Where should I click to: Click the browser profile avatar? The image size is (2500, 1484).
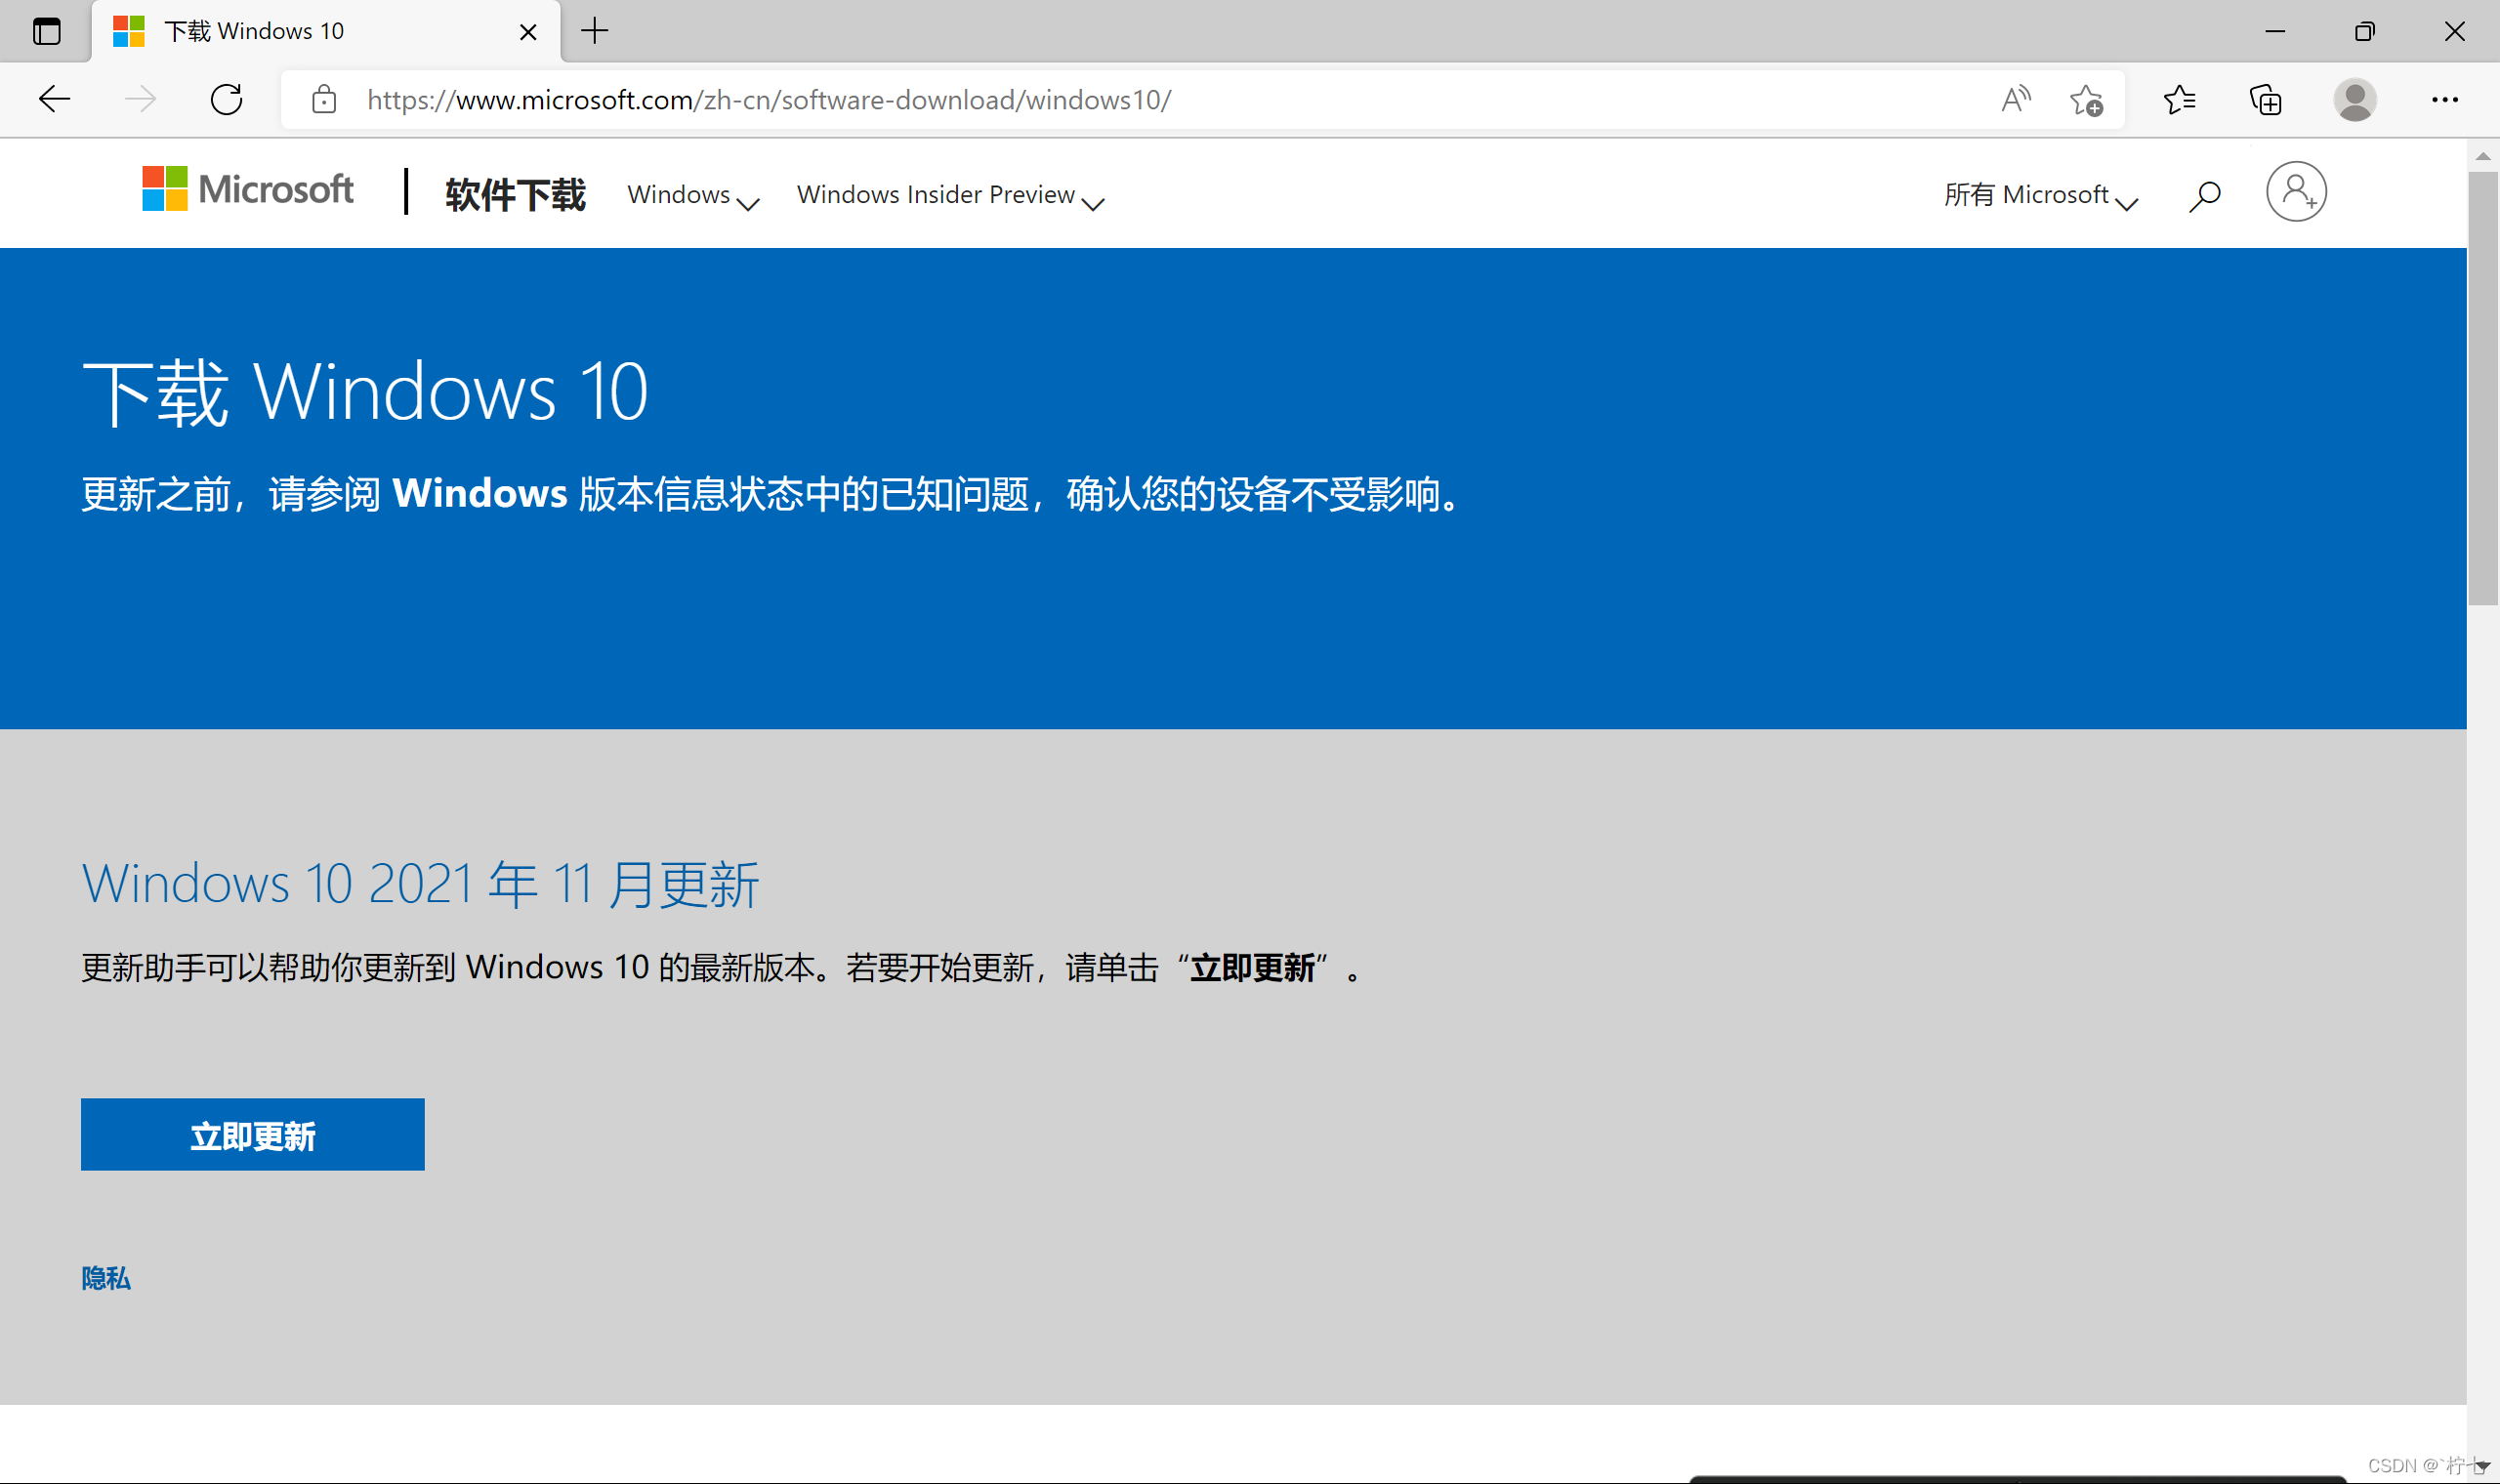pos(2354,99)
